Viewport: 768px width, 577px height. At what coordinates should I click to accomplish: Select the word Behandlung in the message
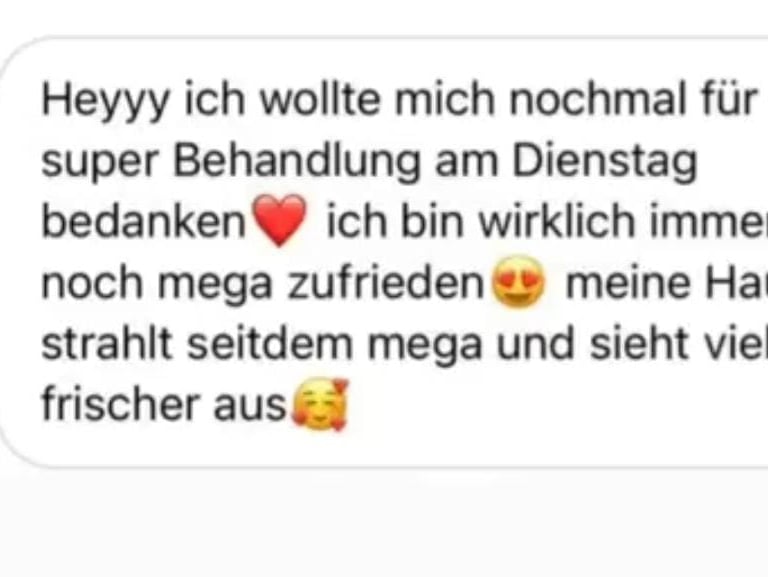coord(297,162)
